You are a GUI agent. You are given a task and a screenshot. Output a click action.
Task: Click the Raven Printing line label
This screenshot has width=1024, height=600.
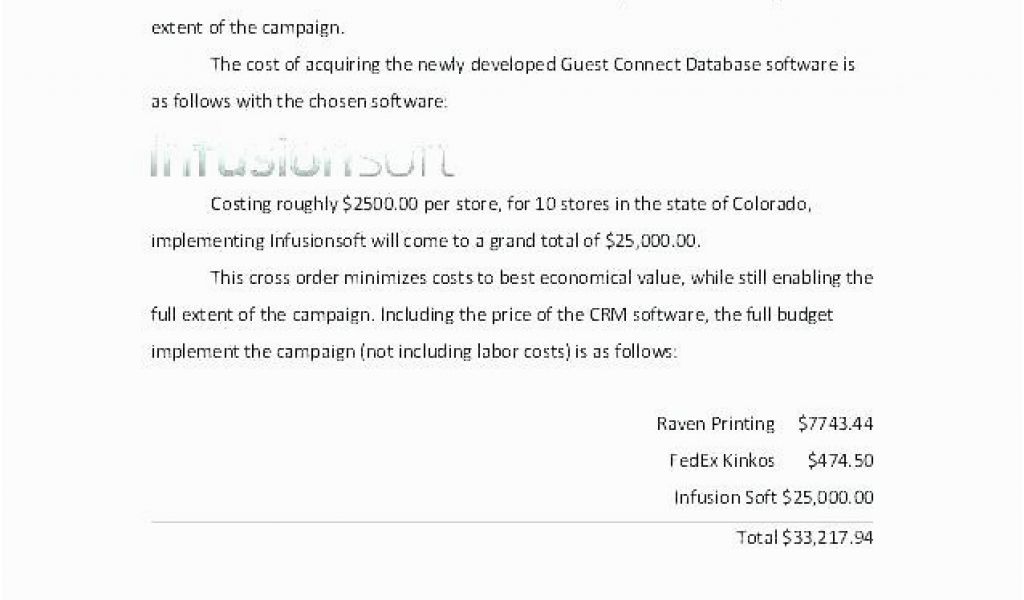(x=716, y=424)
